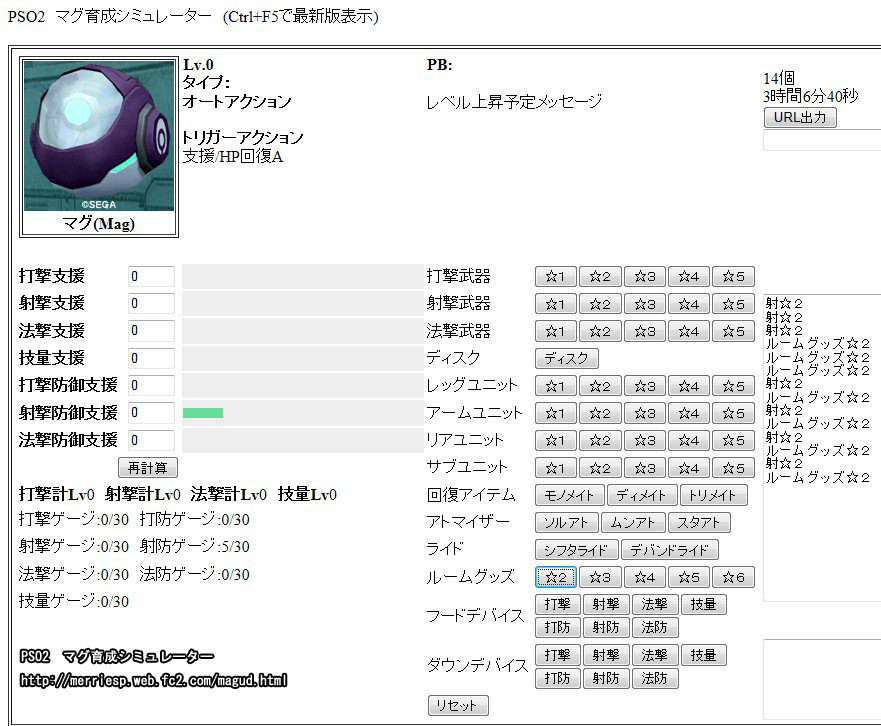Feed ルームグッズ ☆2 item

coord(556,577)
